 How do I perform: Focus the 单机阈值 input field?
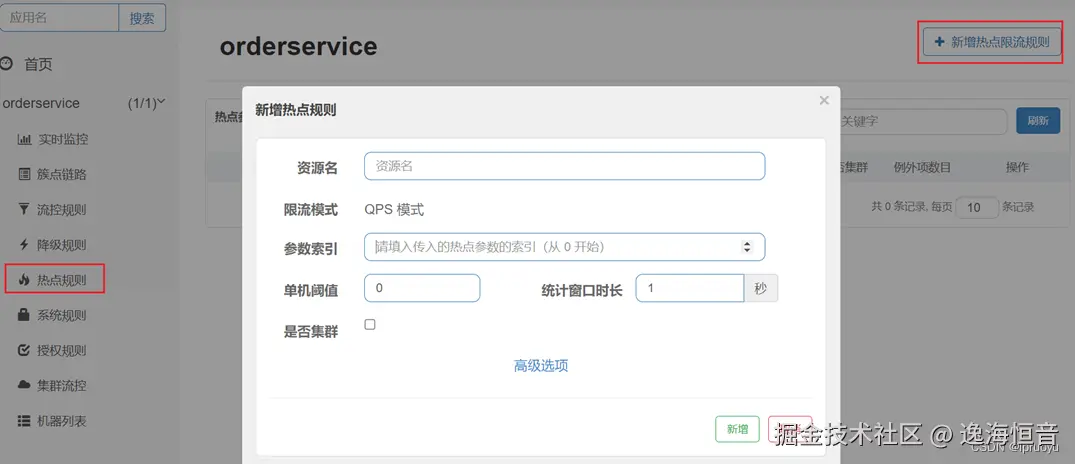tap(422, 288)
